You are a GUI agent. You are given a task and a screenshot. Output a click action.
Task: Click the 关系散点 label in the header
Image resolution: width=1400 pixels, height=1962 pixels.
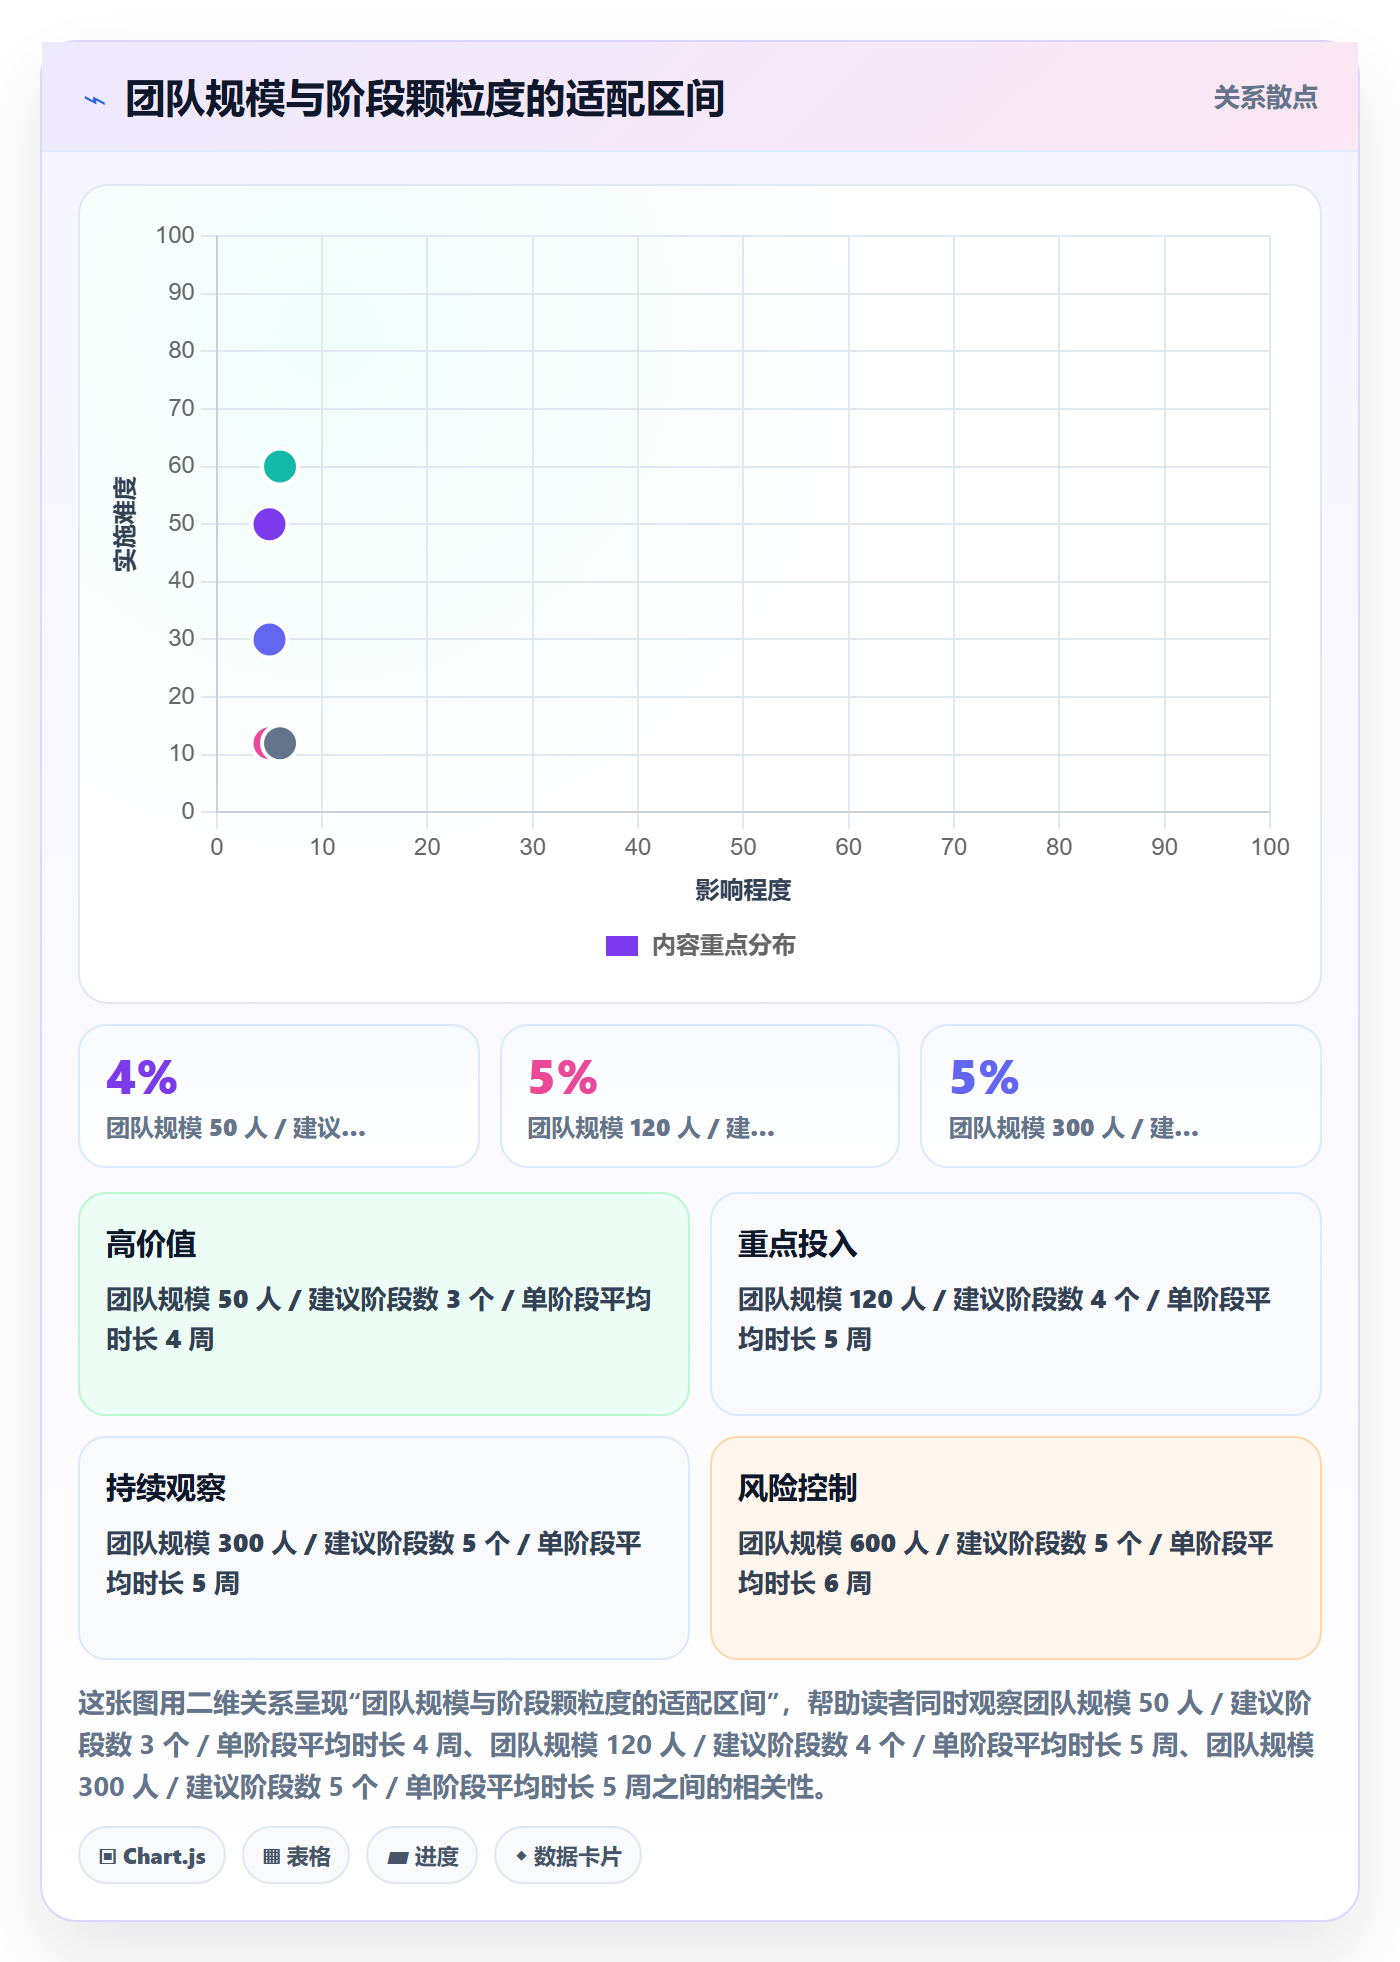1265,98
